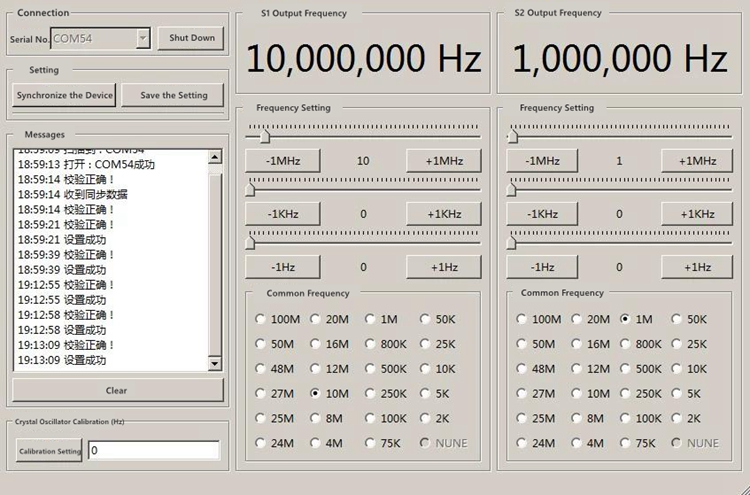Select 800K common frequency for S1
The height and width of the screenshot is (495, 750).
tap(370, 344)
